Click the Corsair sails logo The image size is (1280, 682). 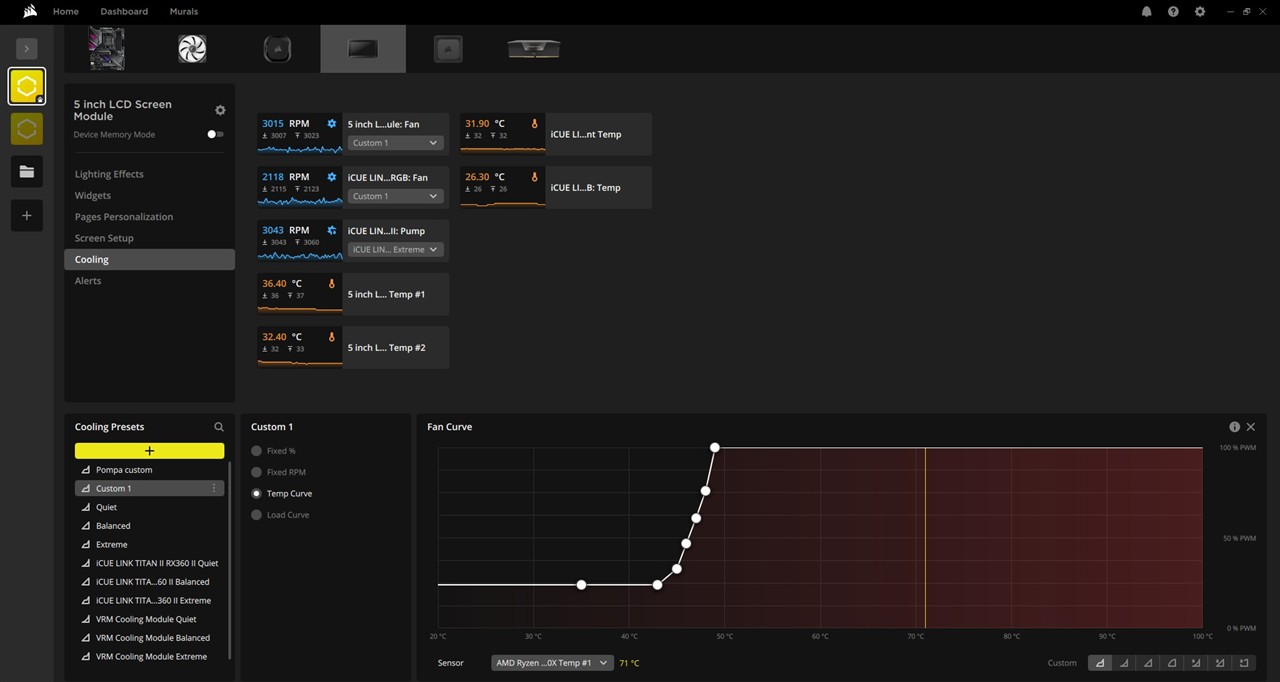[x=31, y=12]
